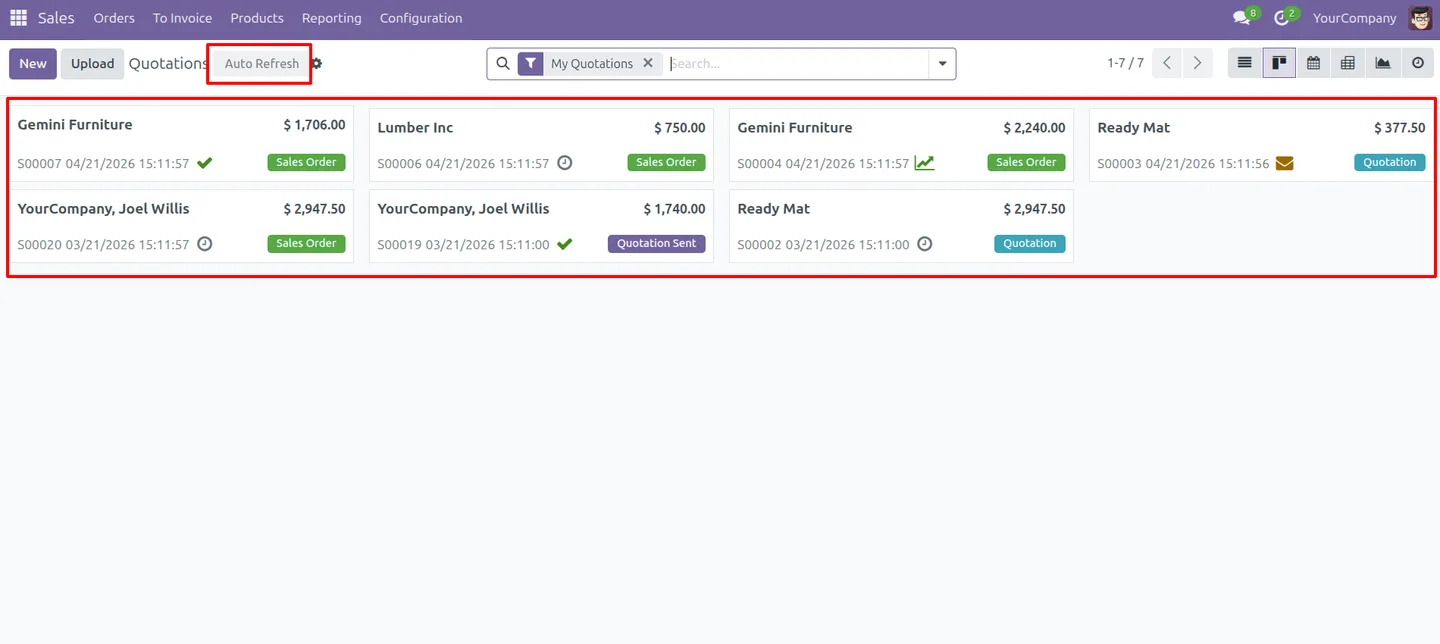Click S00003 04/21/2026 15:11:56 reference text
This screenshot has width=1440, height=644.
click(1183, 163)
